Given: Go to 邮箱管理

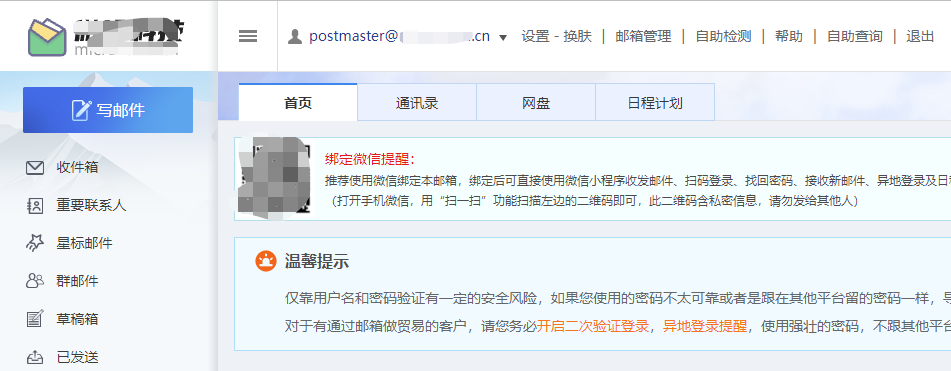Looking at the screenshot, I should (643, 36).
